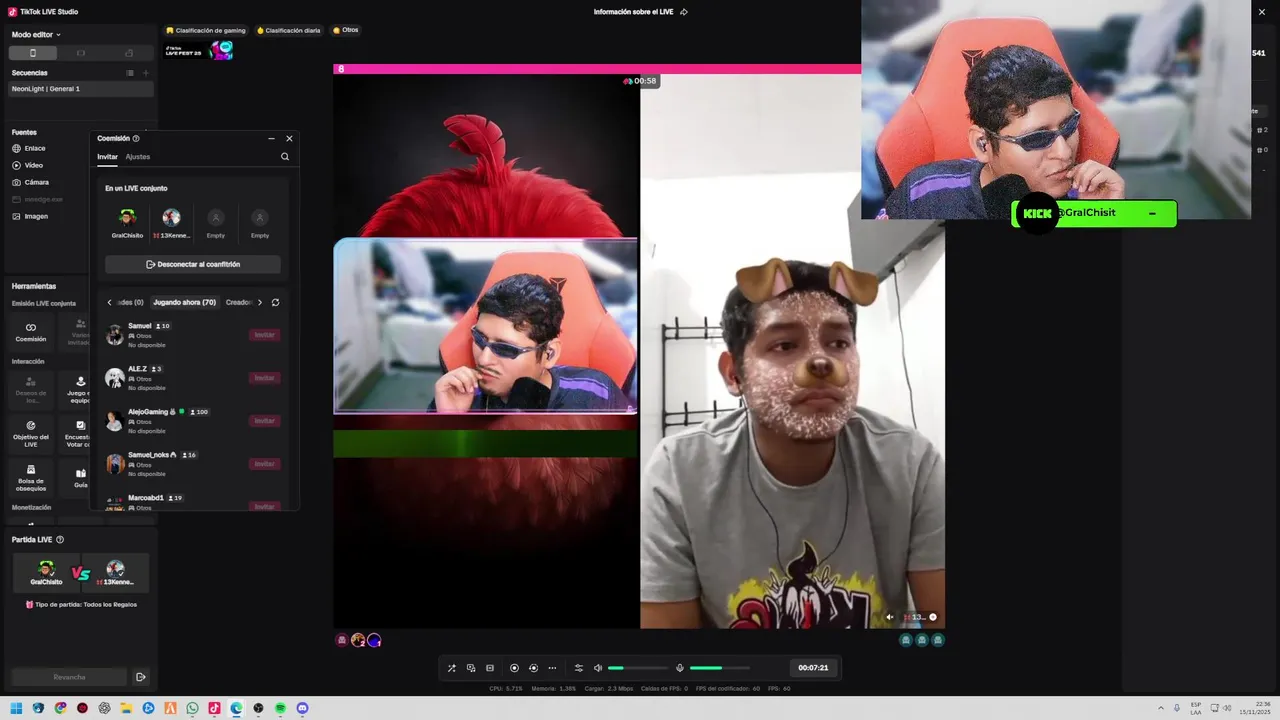Invite AlejoGaming to co-host
This screenshot has width=1280, height=720.
(265, 421)
